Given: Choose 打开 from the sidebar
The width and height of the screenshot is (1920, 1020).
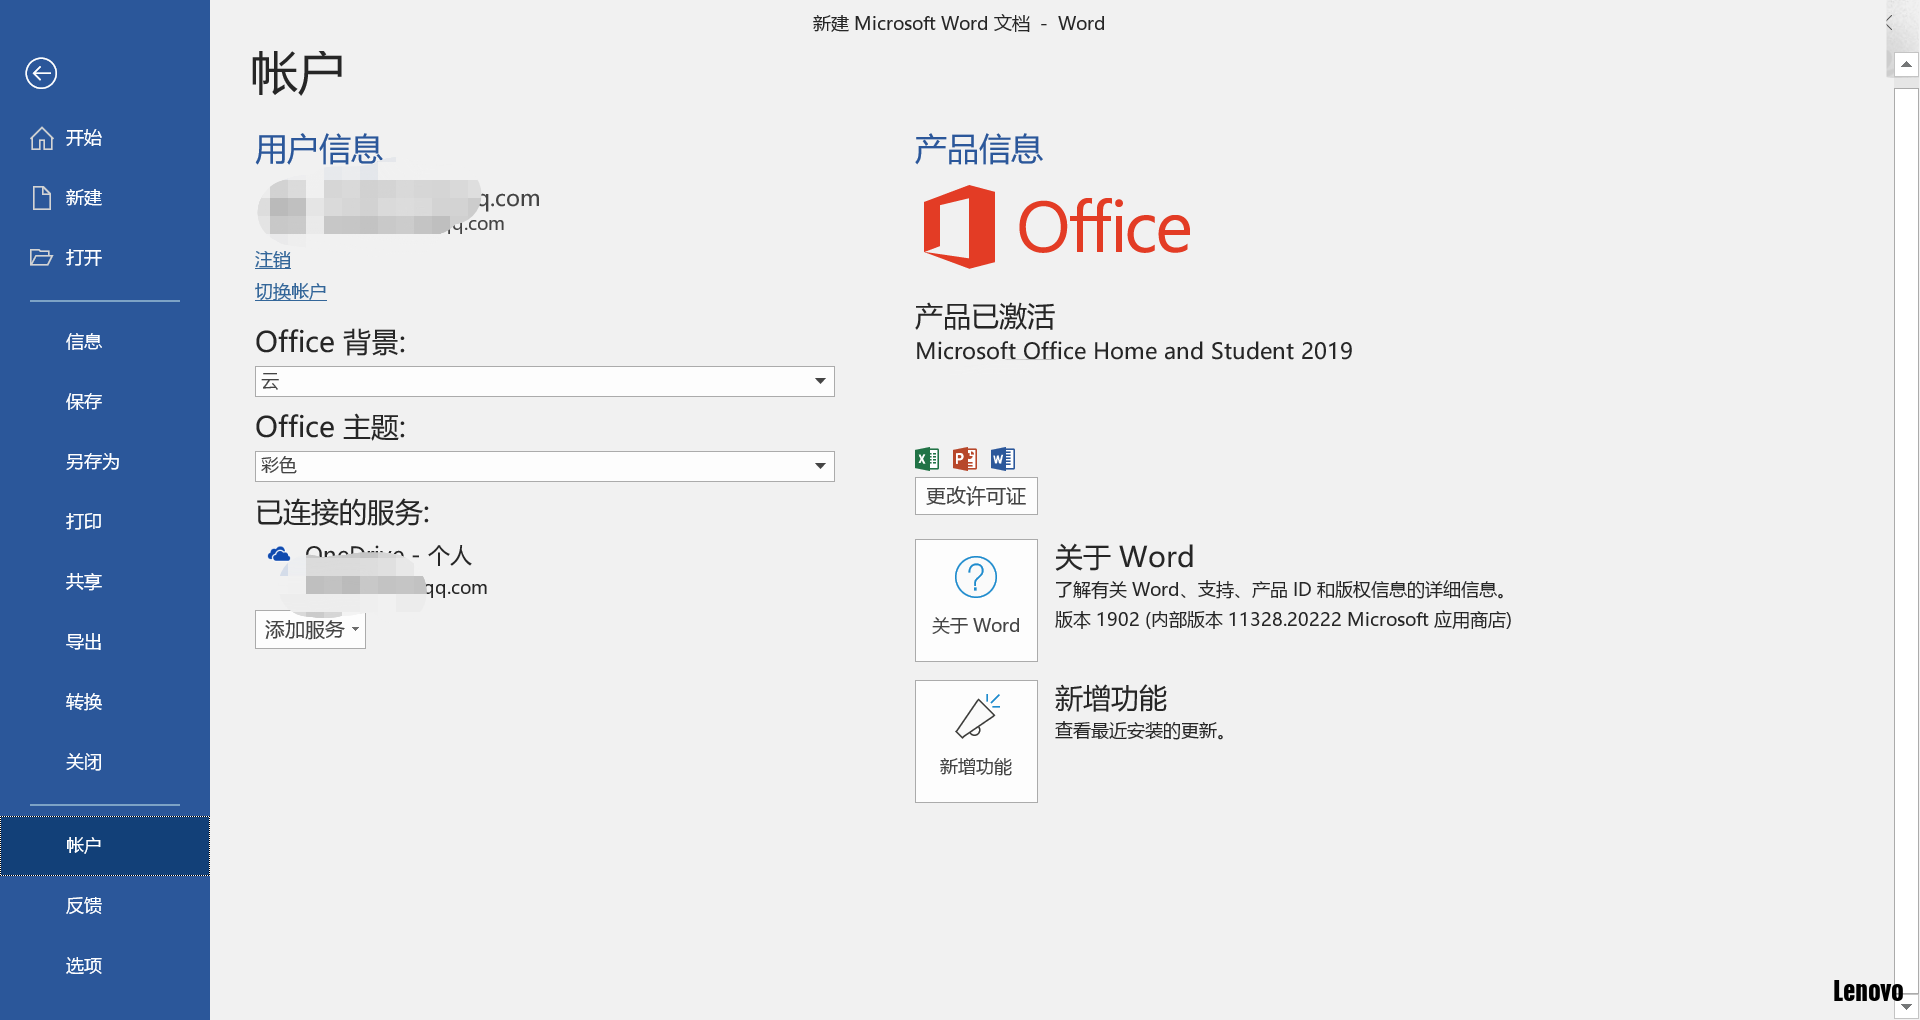Looking at the screenshot, I should 105,258.
